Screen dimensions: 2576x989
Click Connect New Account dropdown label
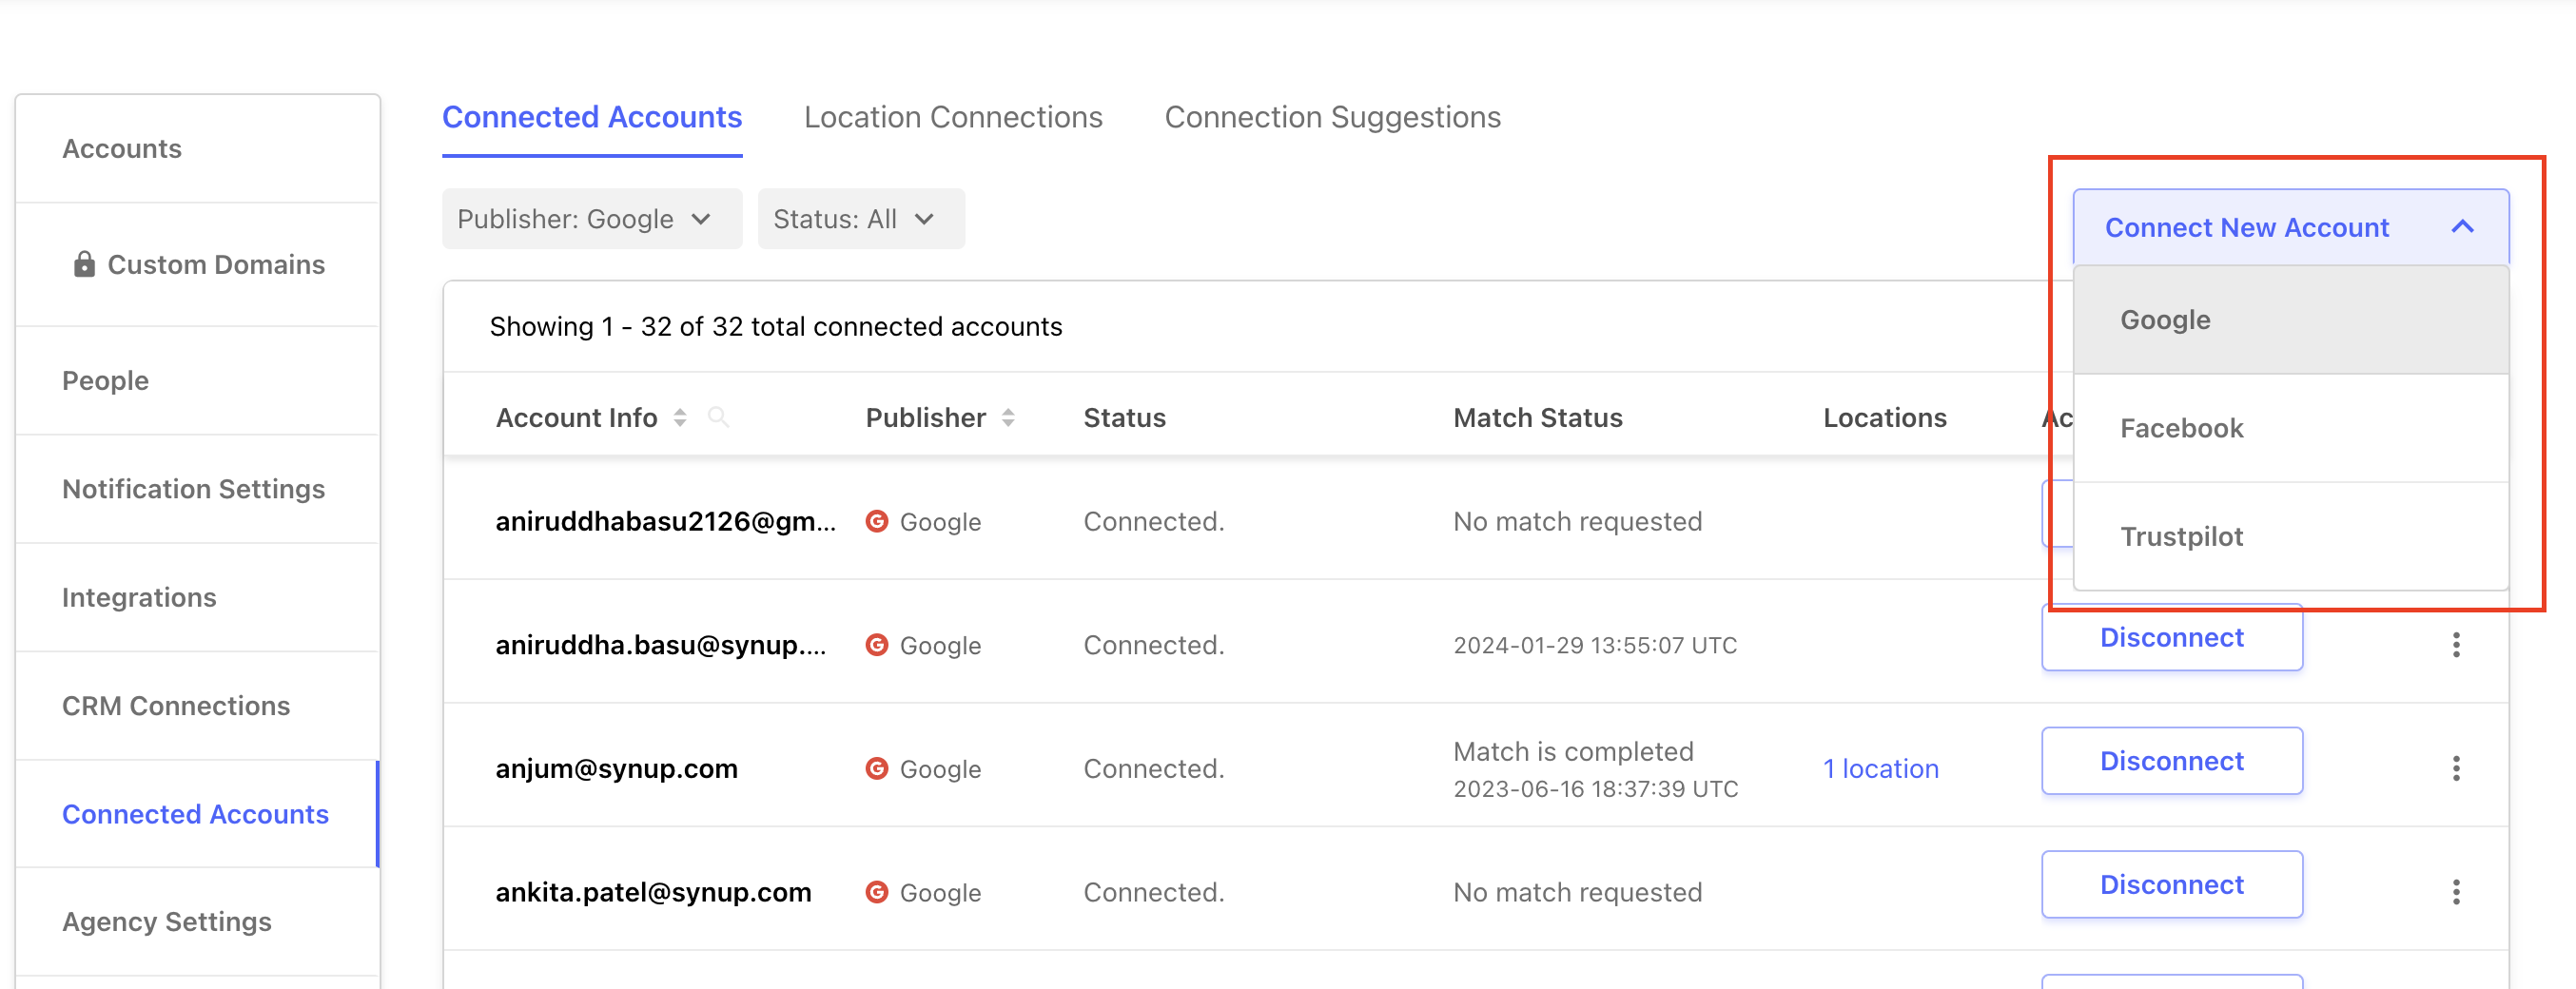[2246, 227]
